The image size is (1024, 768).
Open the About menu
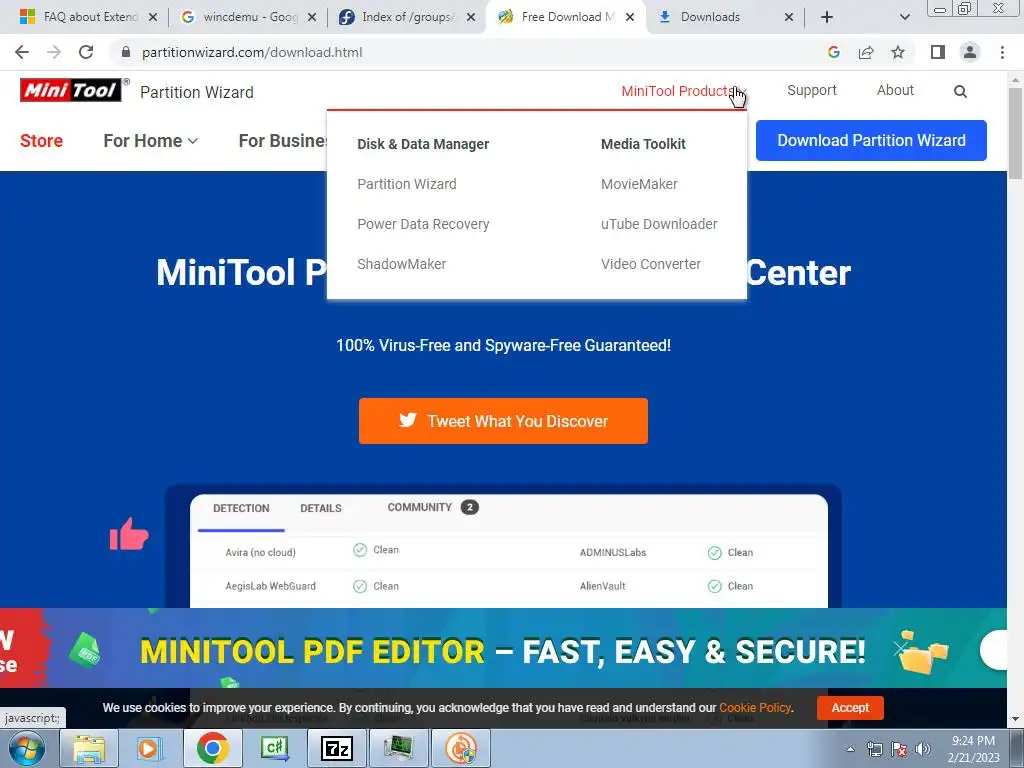[895, 90]
